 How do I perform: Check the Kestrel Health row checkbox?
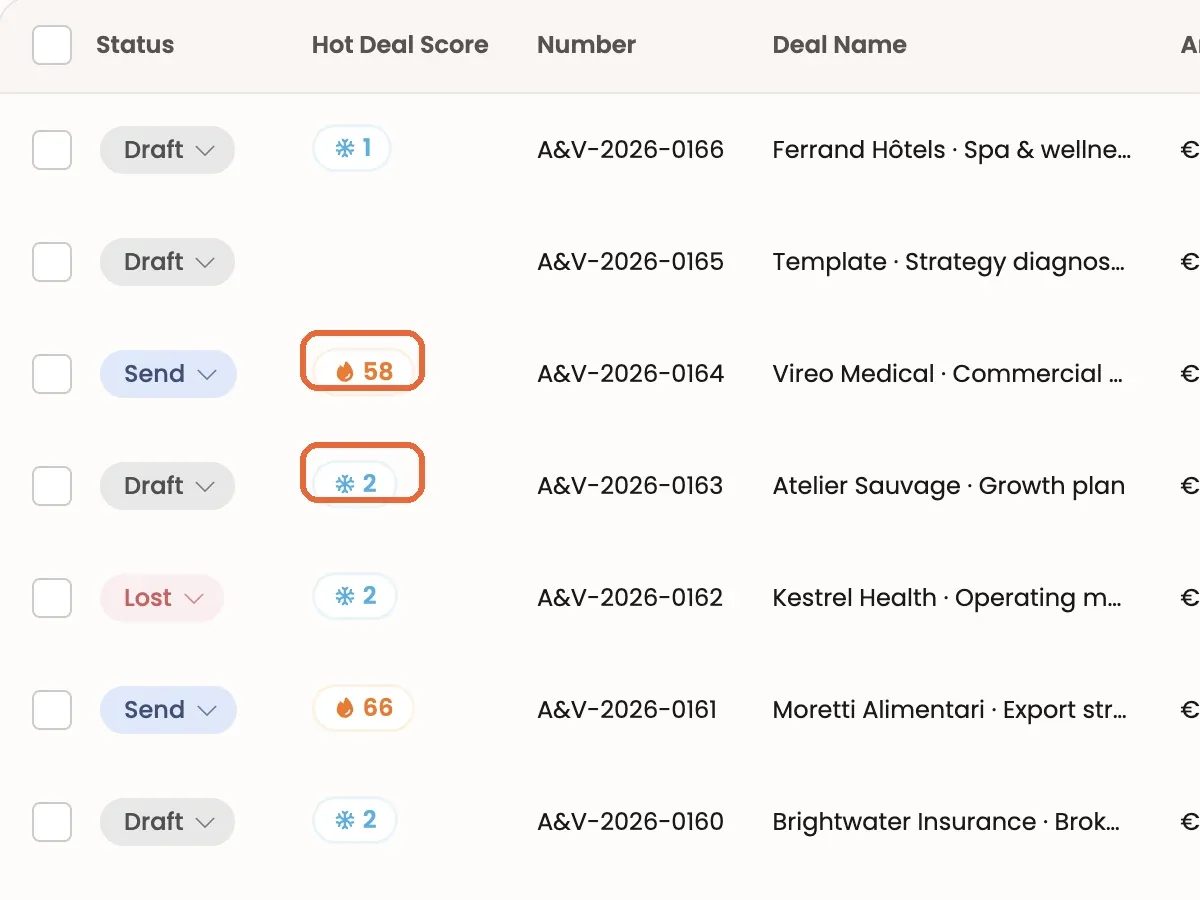[52, 598]
